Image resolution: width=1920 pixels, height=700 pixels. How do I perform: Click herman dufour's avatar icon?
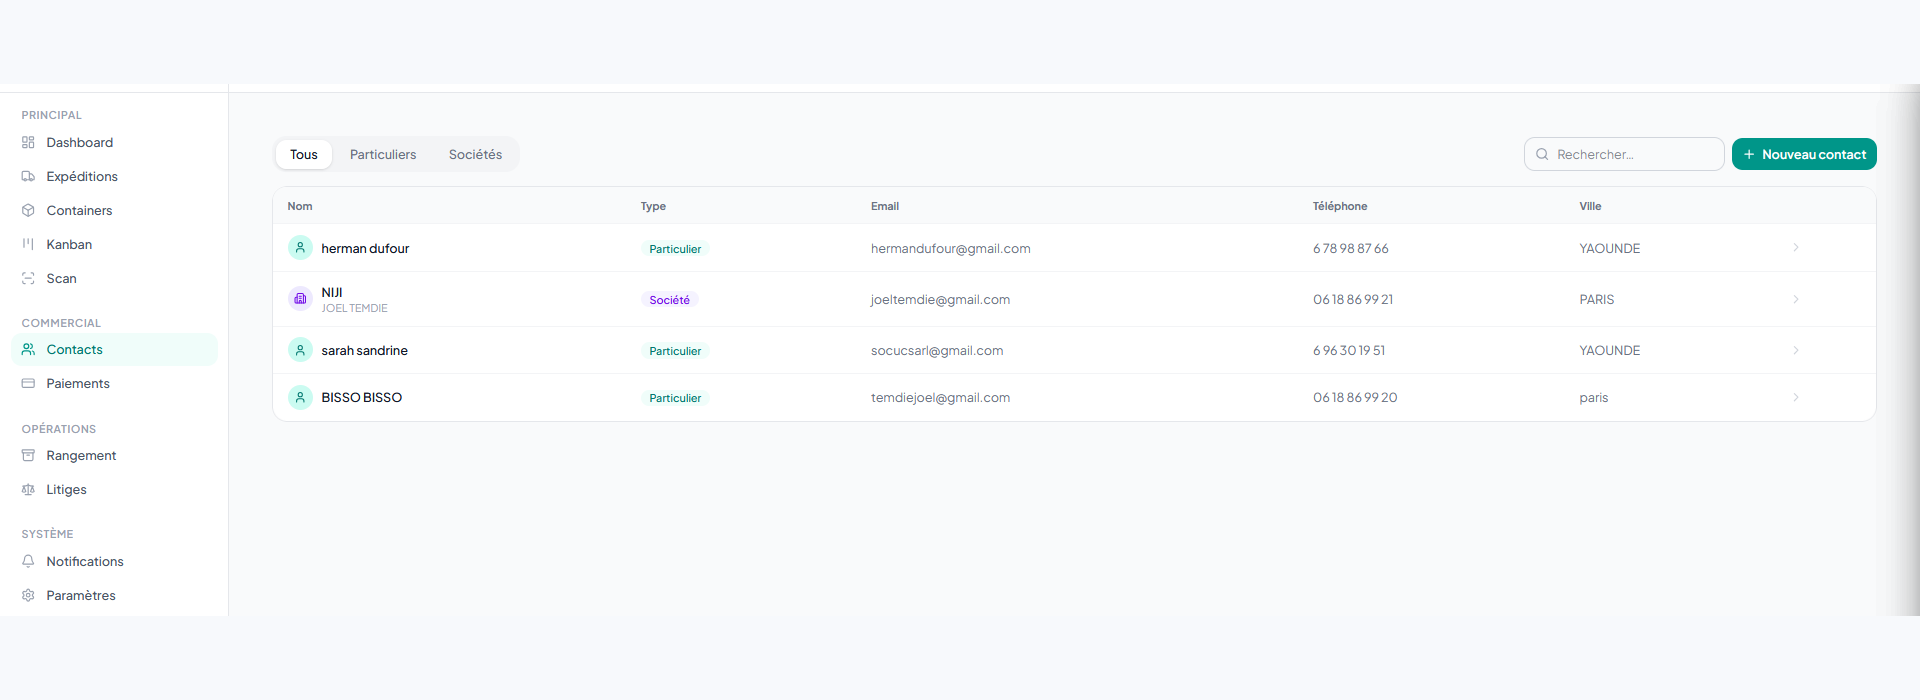[300, 248]
